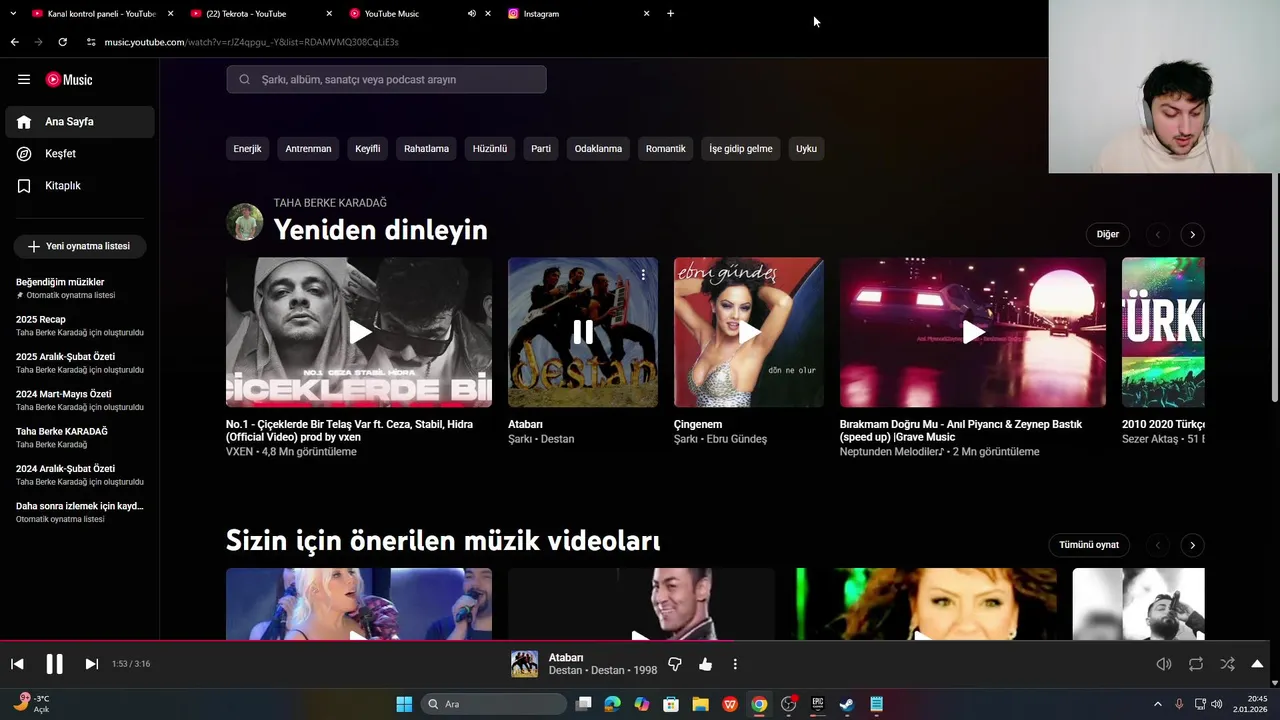The image size is (1280, 720).
Task: Click the YouTube Music logo
Action: (69, 80)
